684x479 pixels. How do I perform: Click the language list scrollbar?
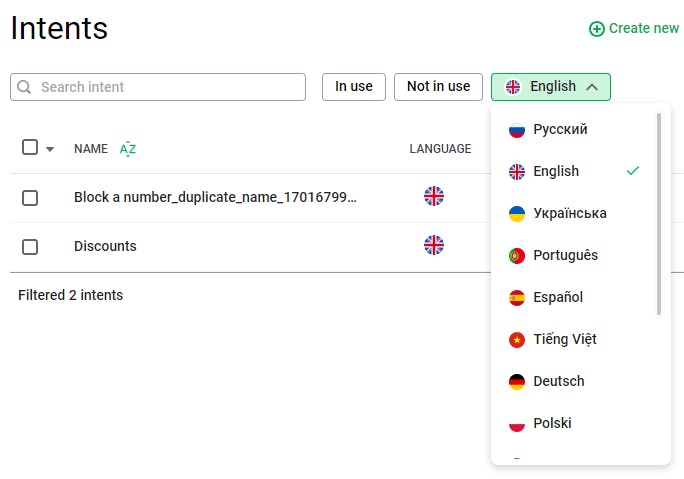coord(659,214)
